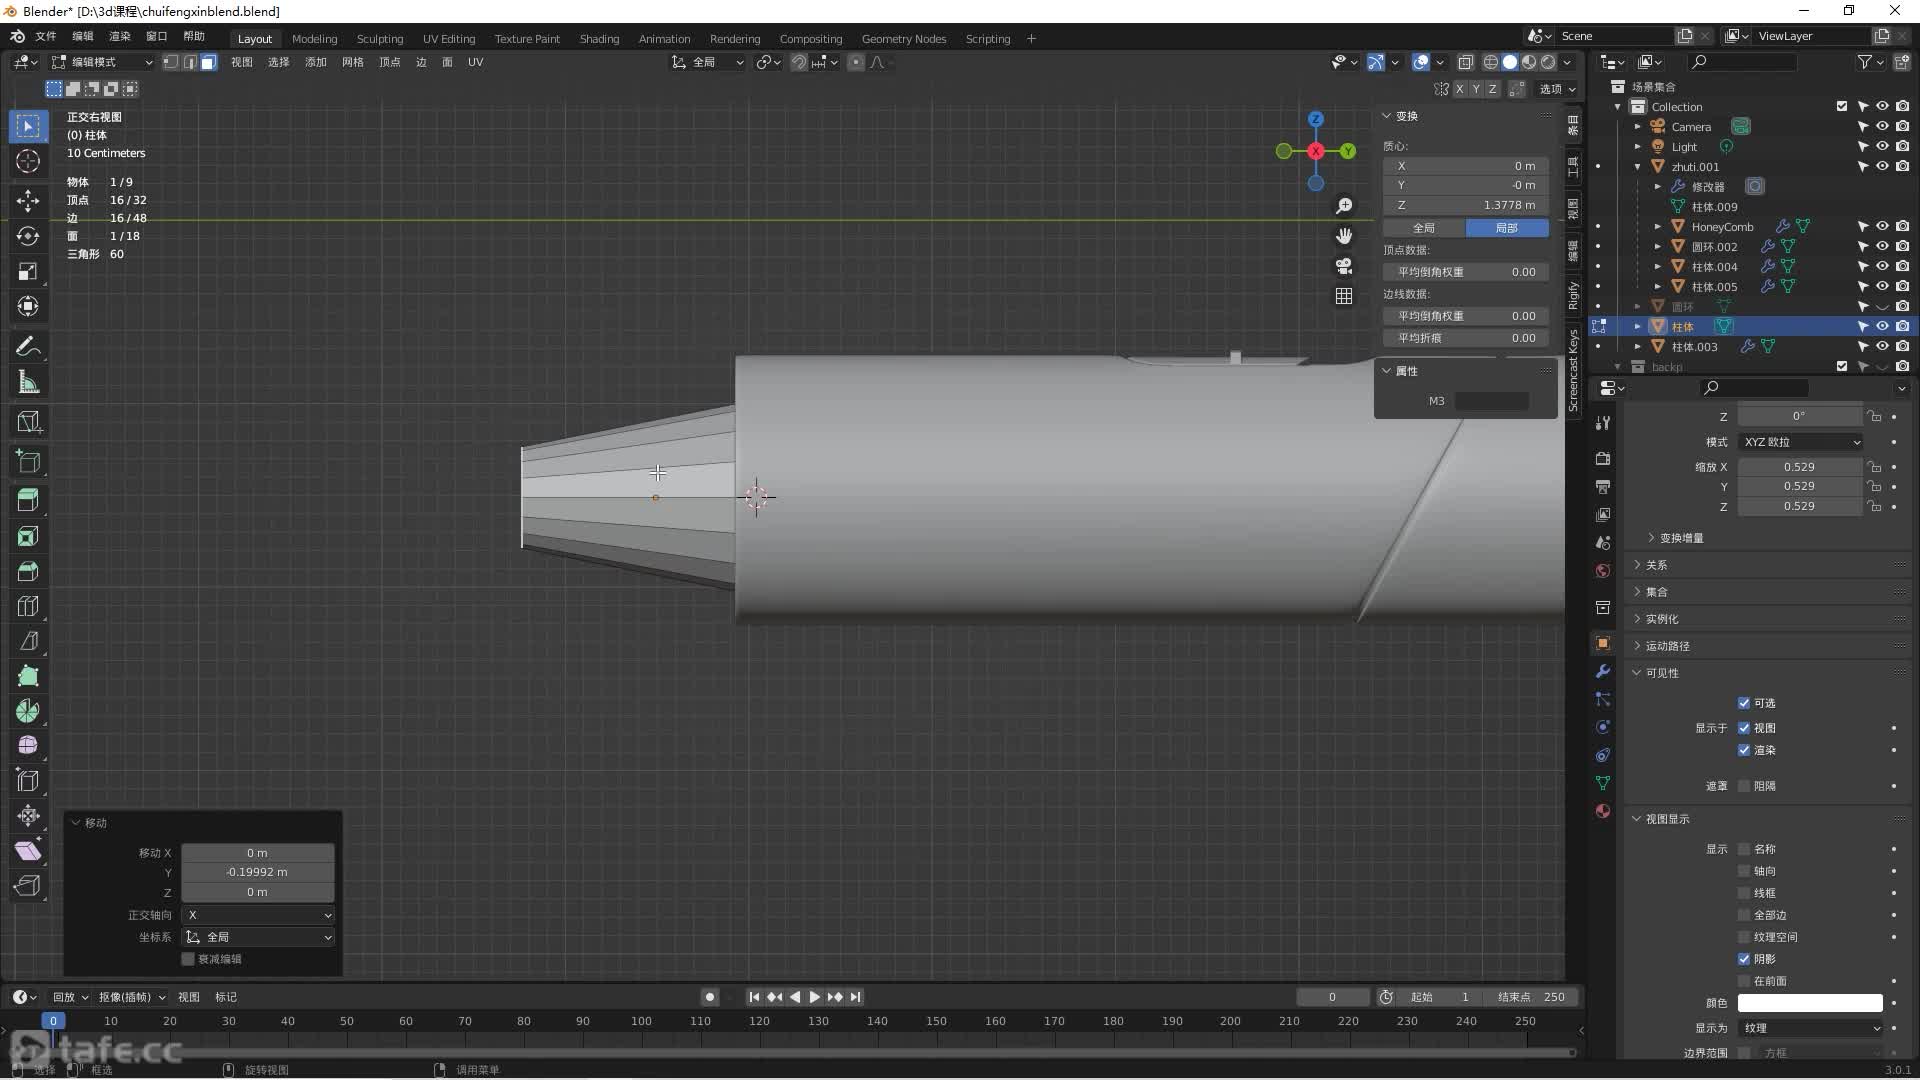1920x1080 pixels.
Task: Open 坐标系 全局 dropdown in move panel
Action: (258, 937)
